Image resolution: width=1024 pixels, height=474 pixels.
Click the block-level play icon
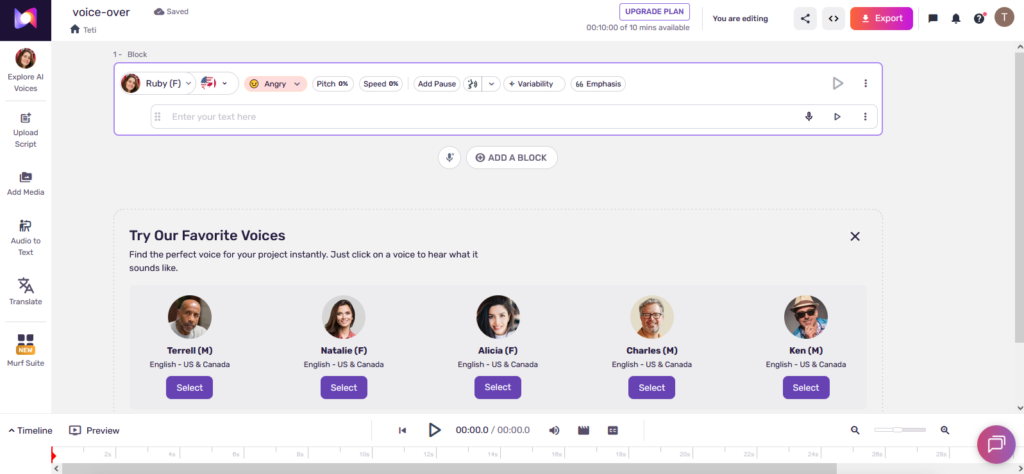pyautogui.click(x=838, y=84)
